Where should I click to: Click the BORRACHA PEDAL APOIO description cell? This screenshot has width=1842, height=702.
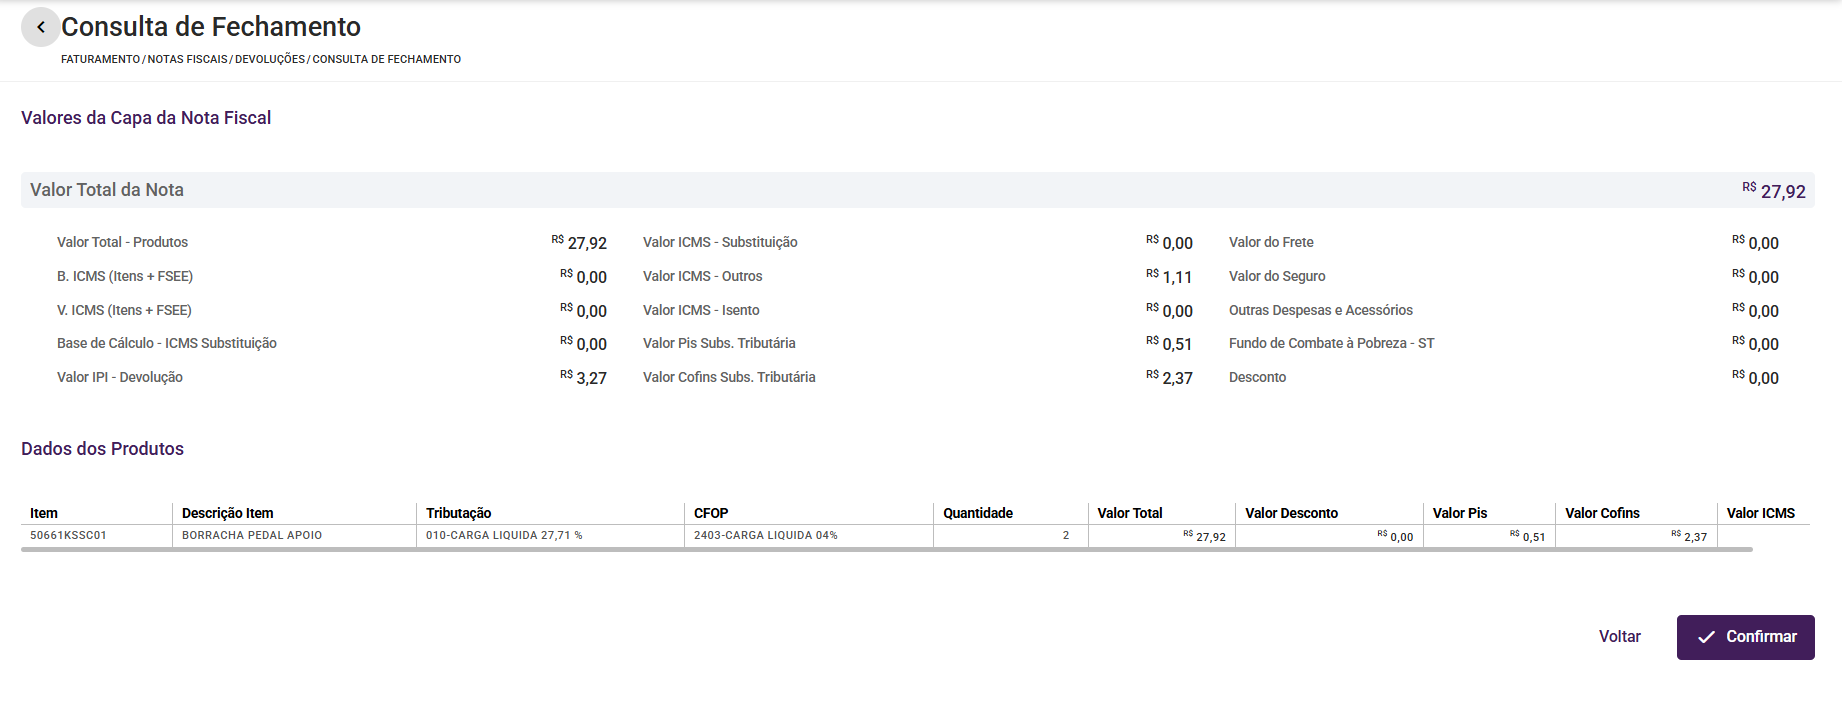(x=252, y=536)
